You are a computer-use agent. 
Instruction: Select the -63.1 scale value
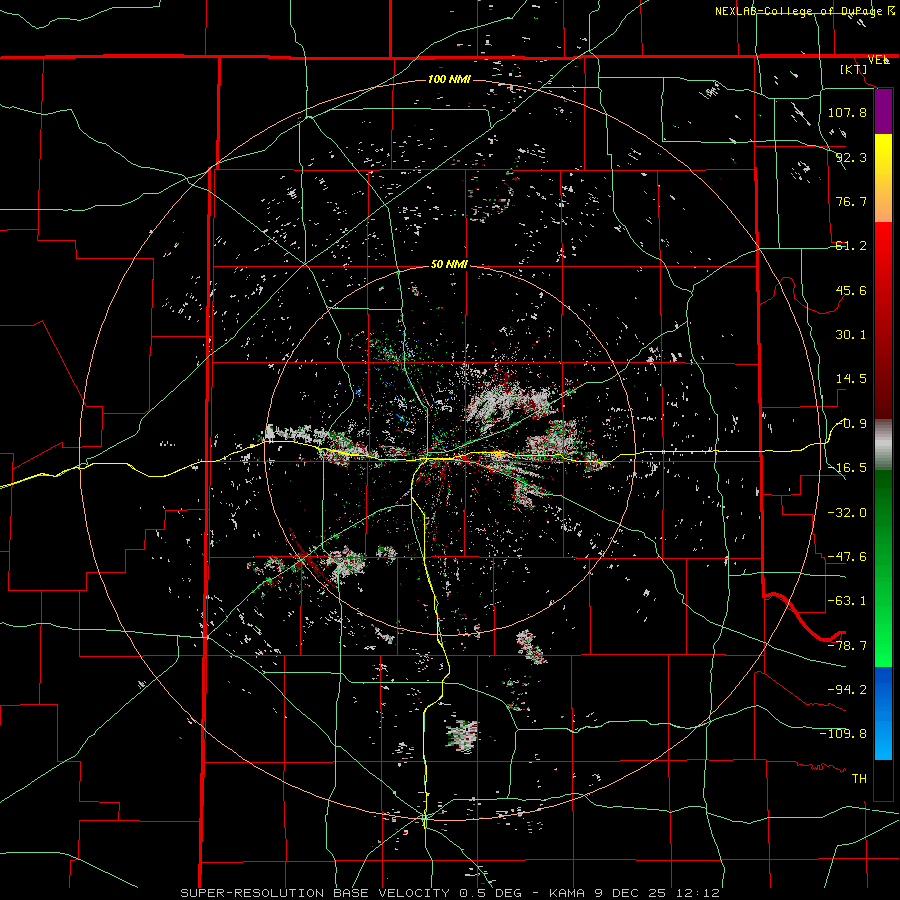pos(847,601)
